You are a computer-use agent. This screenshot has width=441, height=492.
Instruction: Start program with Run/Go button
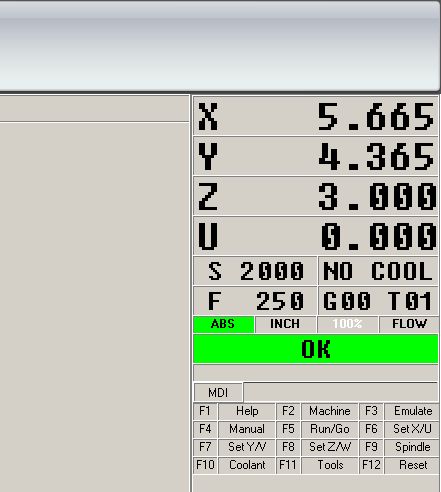click(x=330, y=429)
